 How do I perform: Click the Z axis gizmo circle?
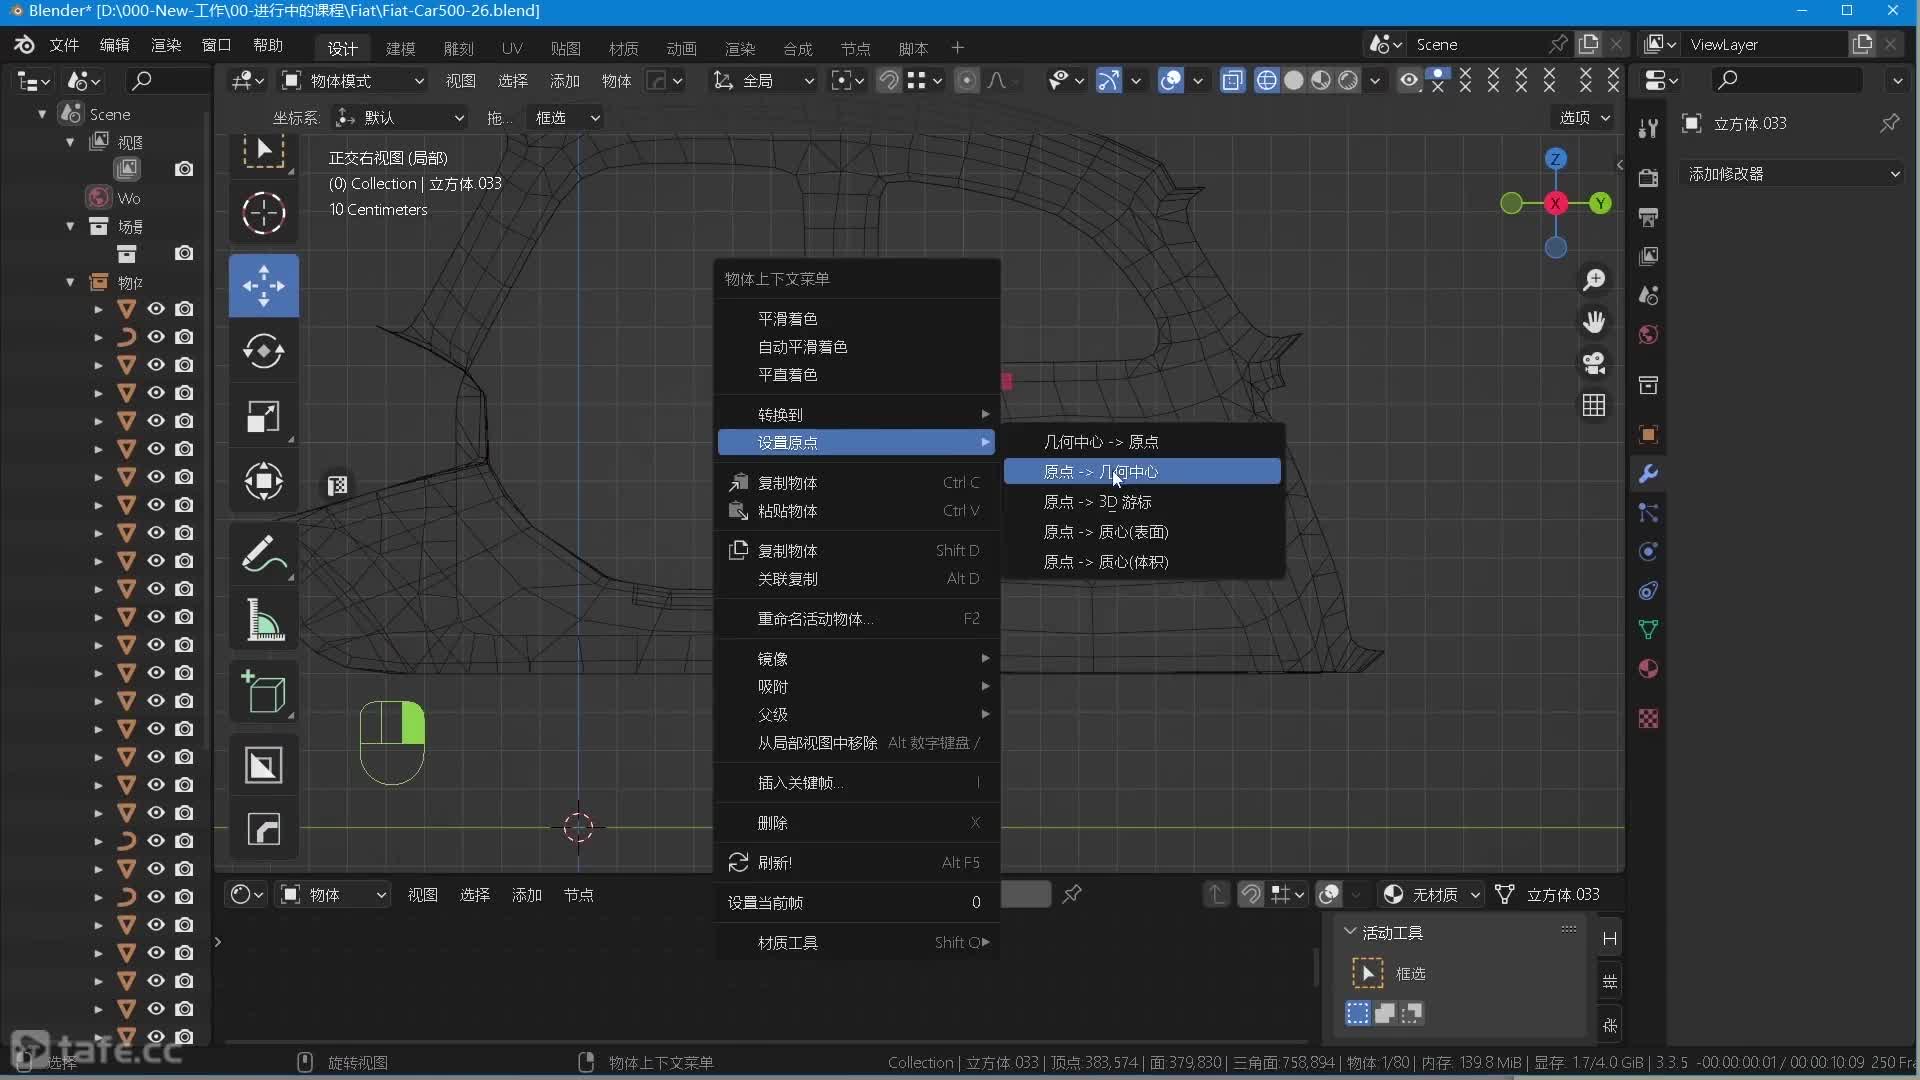[1555, 159]
